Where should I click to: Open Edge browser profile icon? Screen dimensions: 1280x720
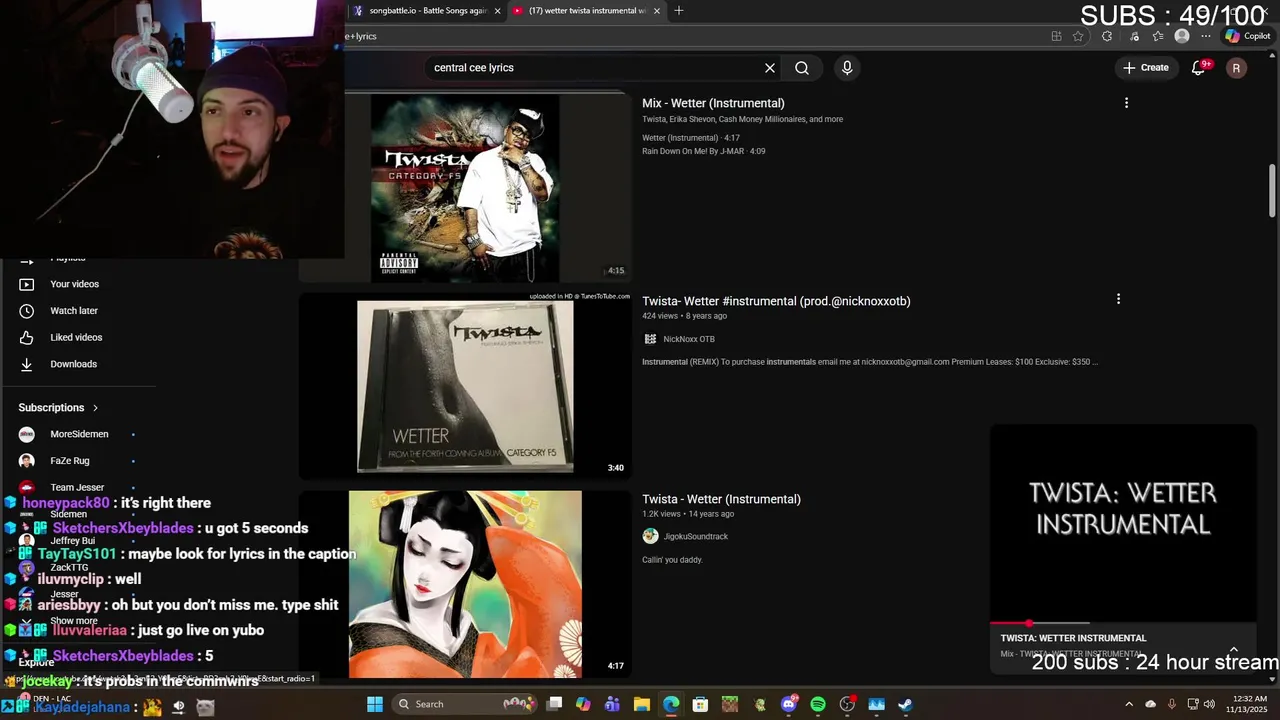point(1182,36)
